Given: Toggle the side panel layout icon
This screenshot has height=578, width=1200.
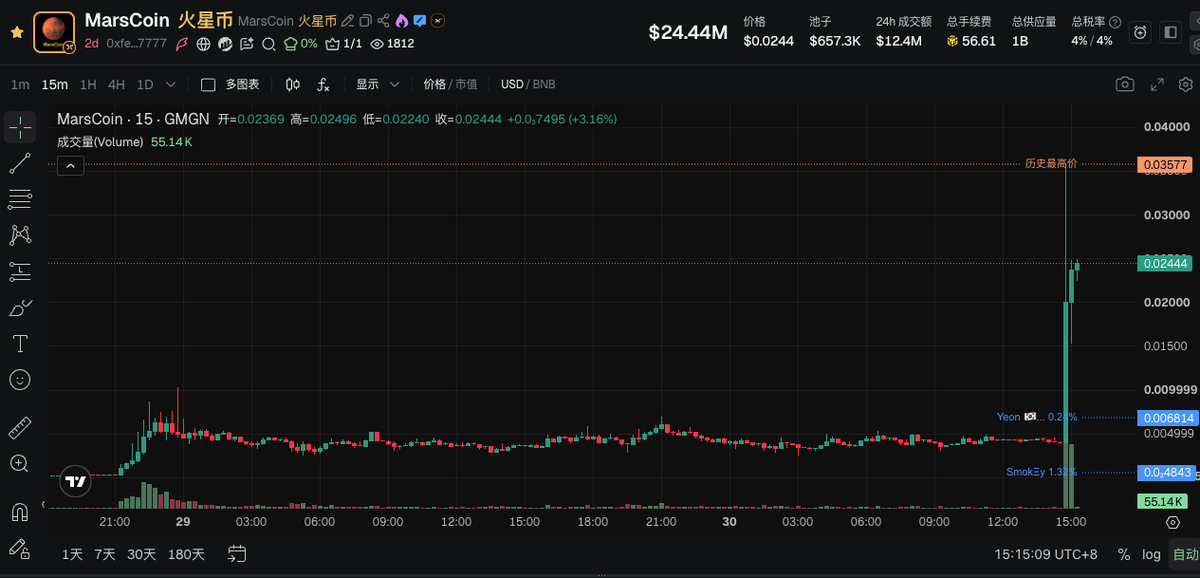Looking at the screenshot, I should coord(1170,32).
